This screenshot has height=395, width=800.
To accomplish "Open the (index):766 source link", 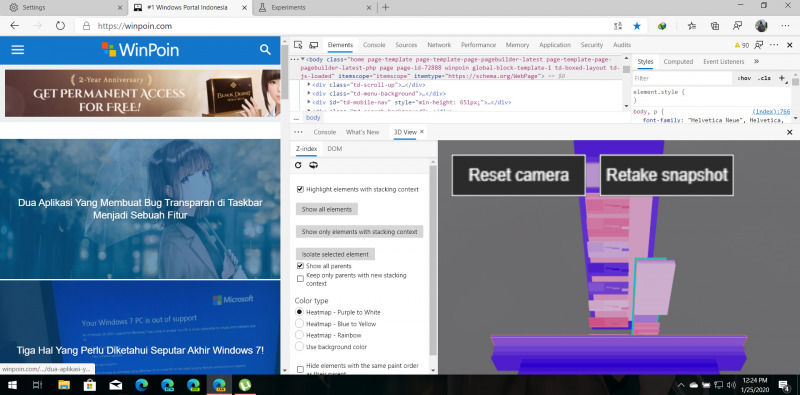I will 771,111.
